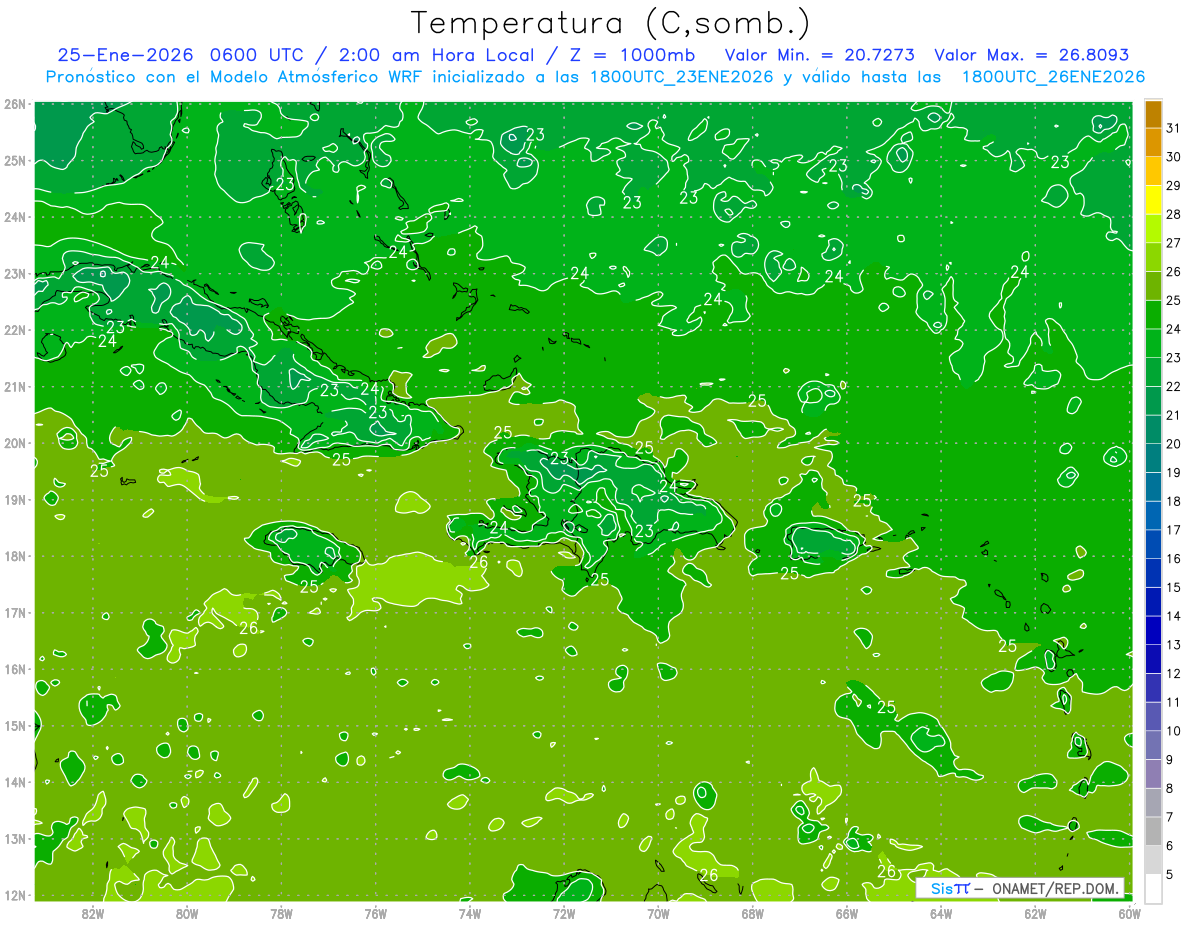Click the '5' label on the color legend

[x=1170, y=874]
